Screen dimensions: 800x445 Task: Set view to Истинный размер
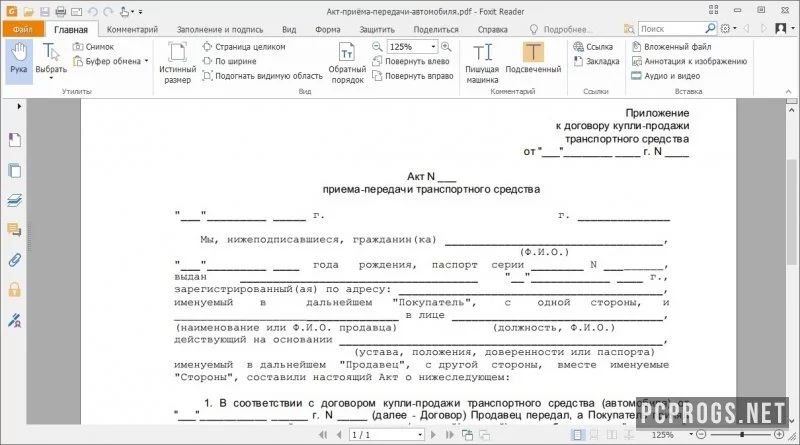(177, 62)
